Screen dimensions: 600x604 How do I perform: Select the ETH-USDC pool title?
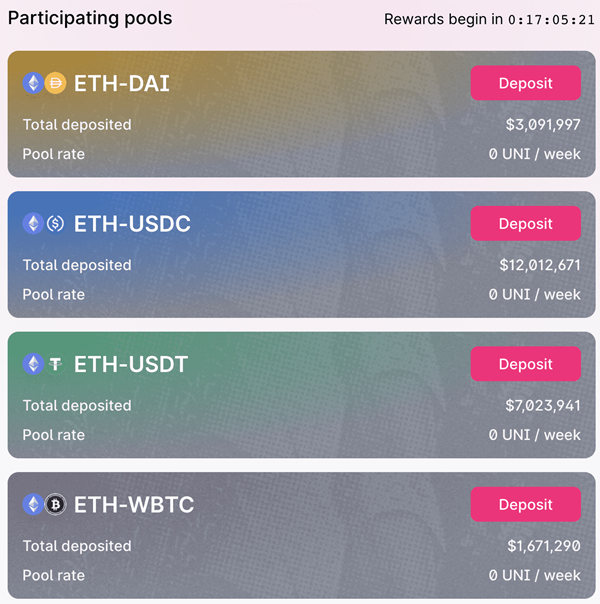point(132,224)
